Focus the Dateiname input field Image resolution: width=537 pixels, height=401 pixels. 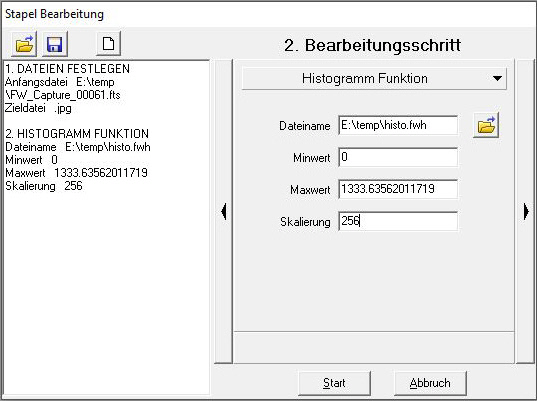(398, 125)
